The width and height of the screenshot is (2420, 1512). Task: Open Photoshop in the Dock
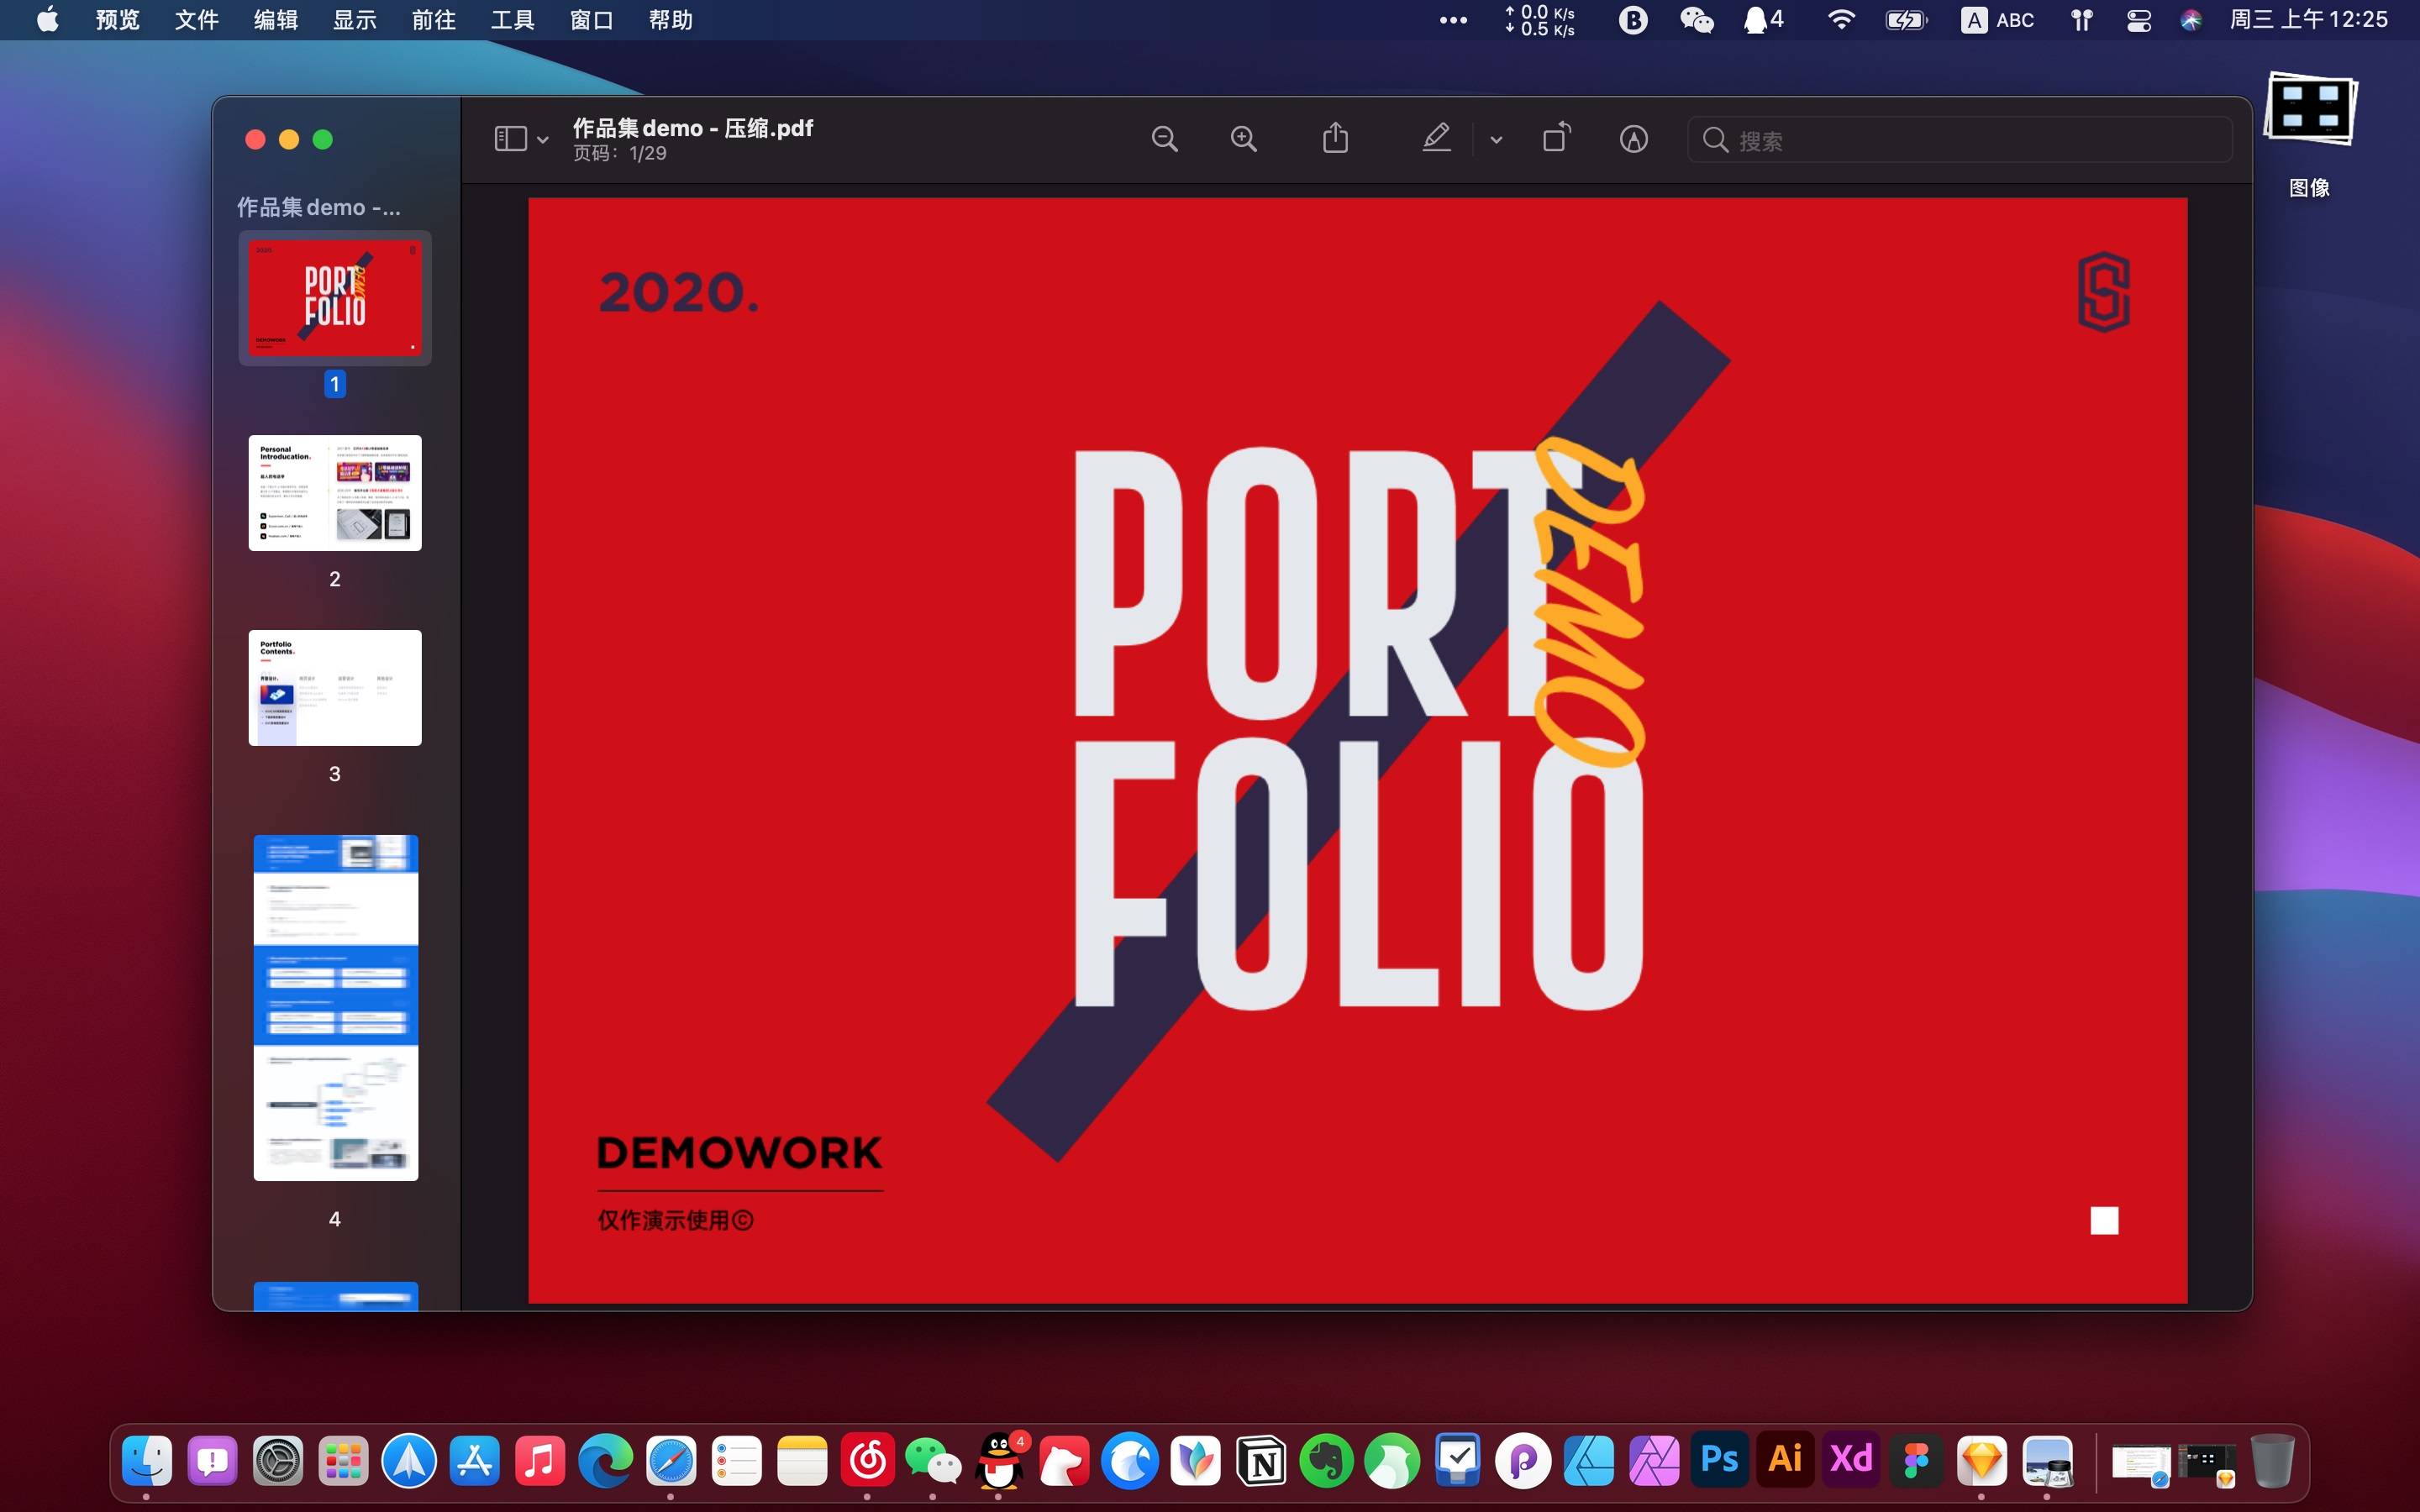pyautogui.click(x=1720, y=1461)
